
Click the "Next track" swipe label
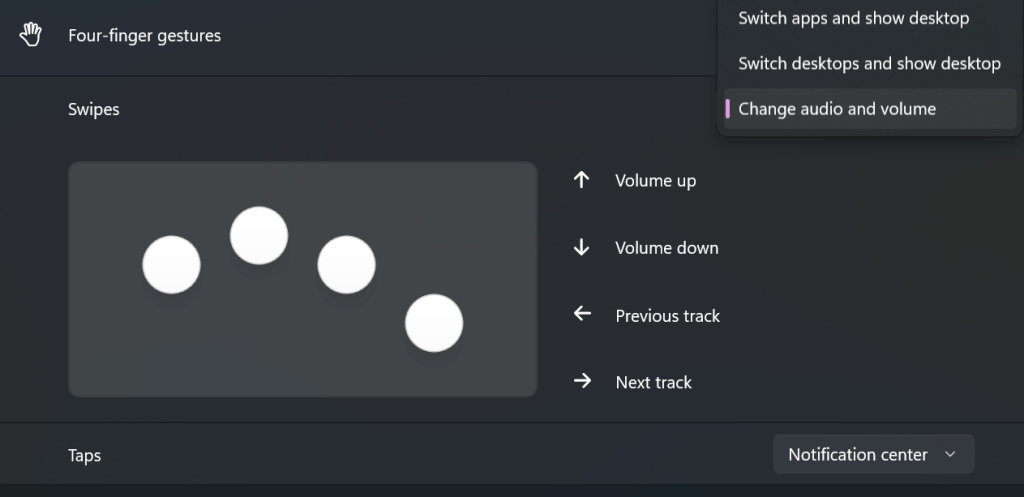654,382
